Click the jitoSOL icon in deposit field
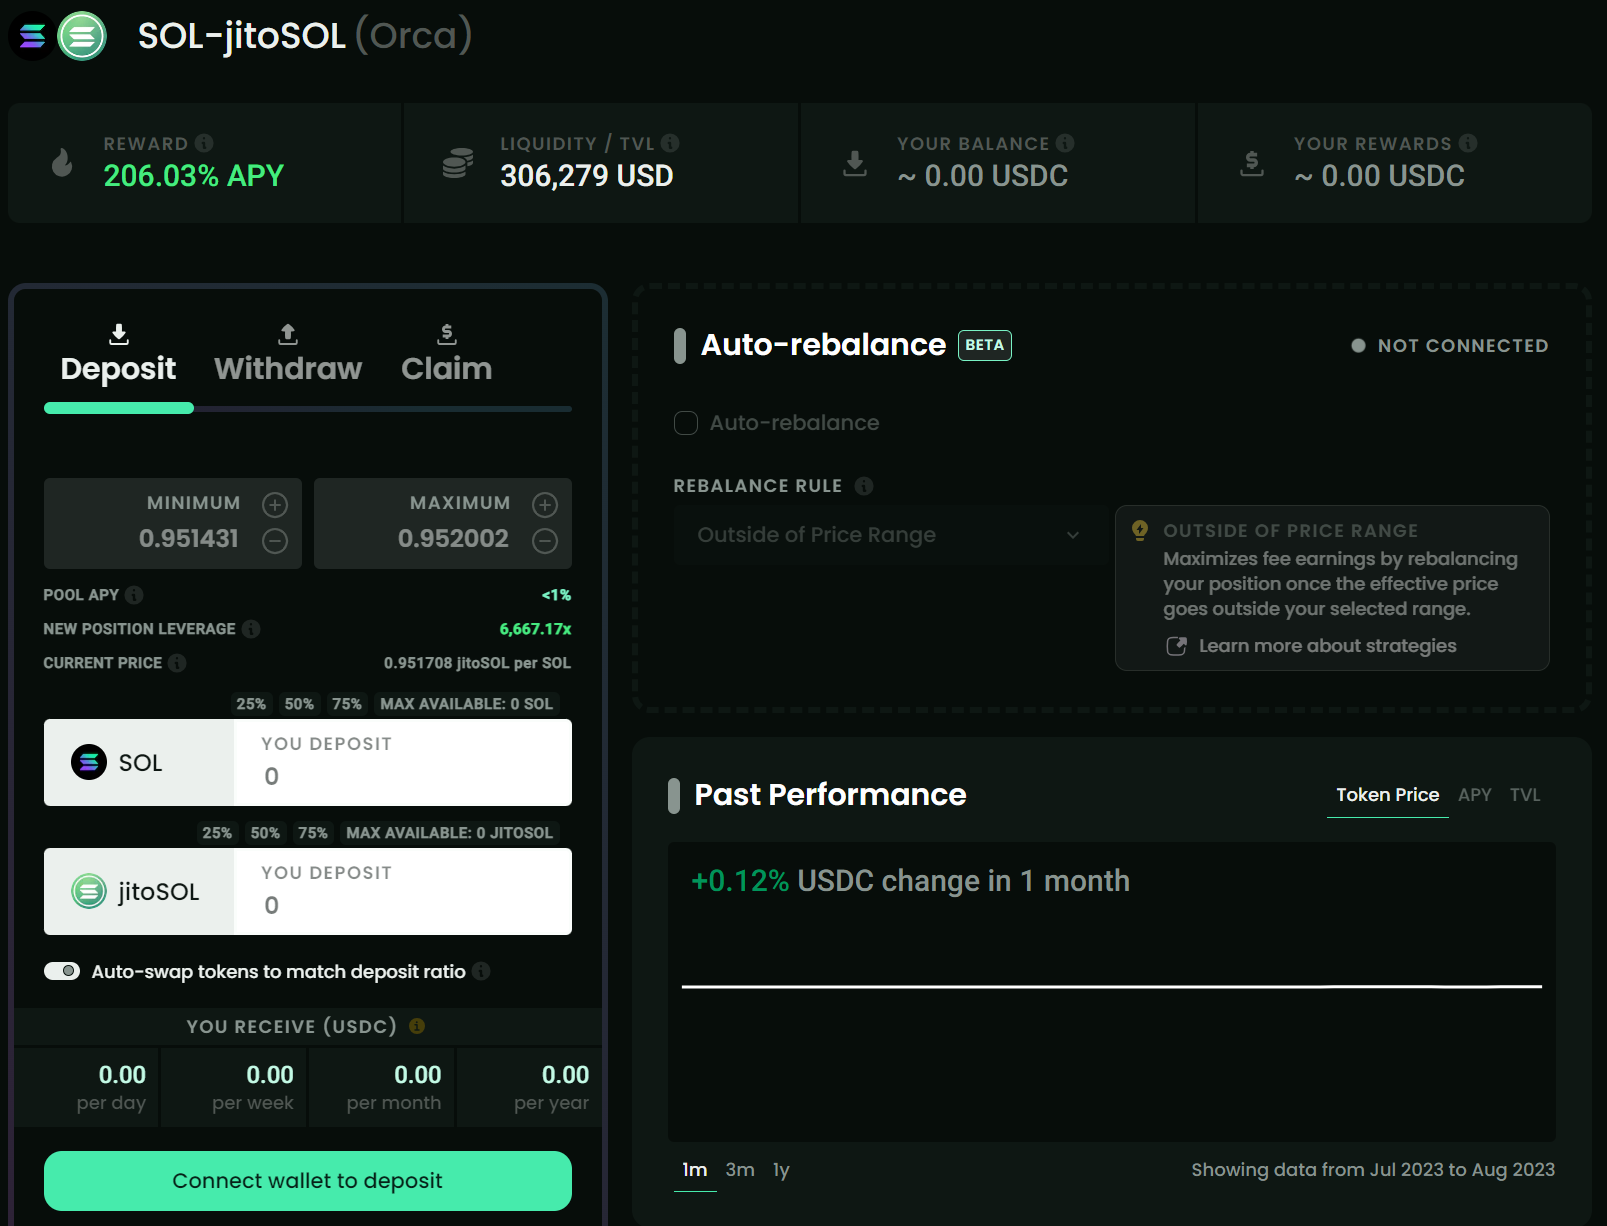Image resolution: width=1607 pixels, height=1226 pixels. [x=89, y=891]
